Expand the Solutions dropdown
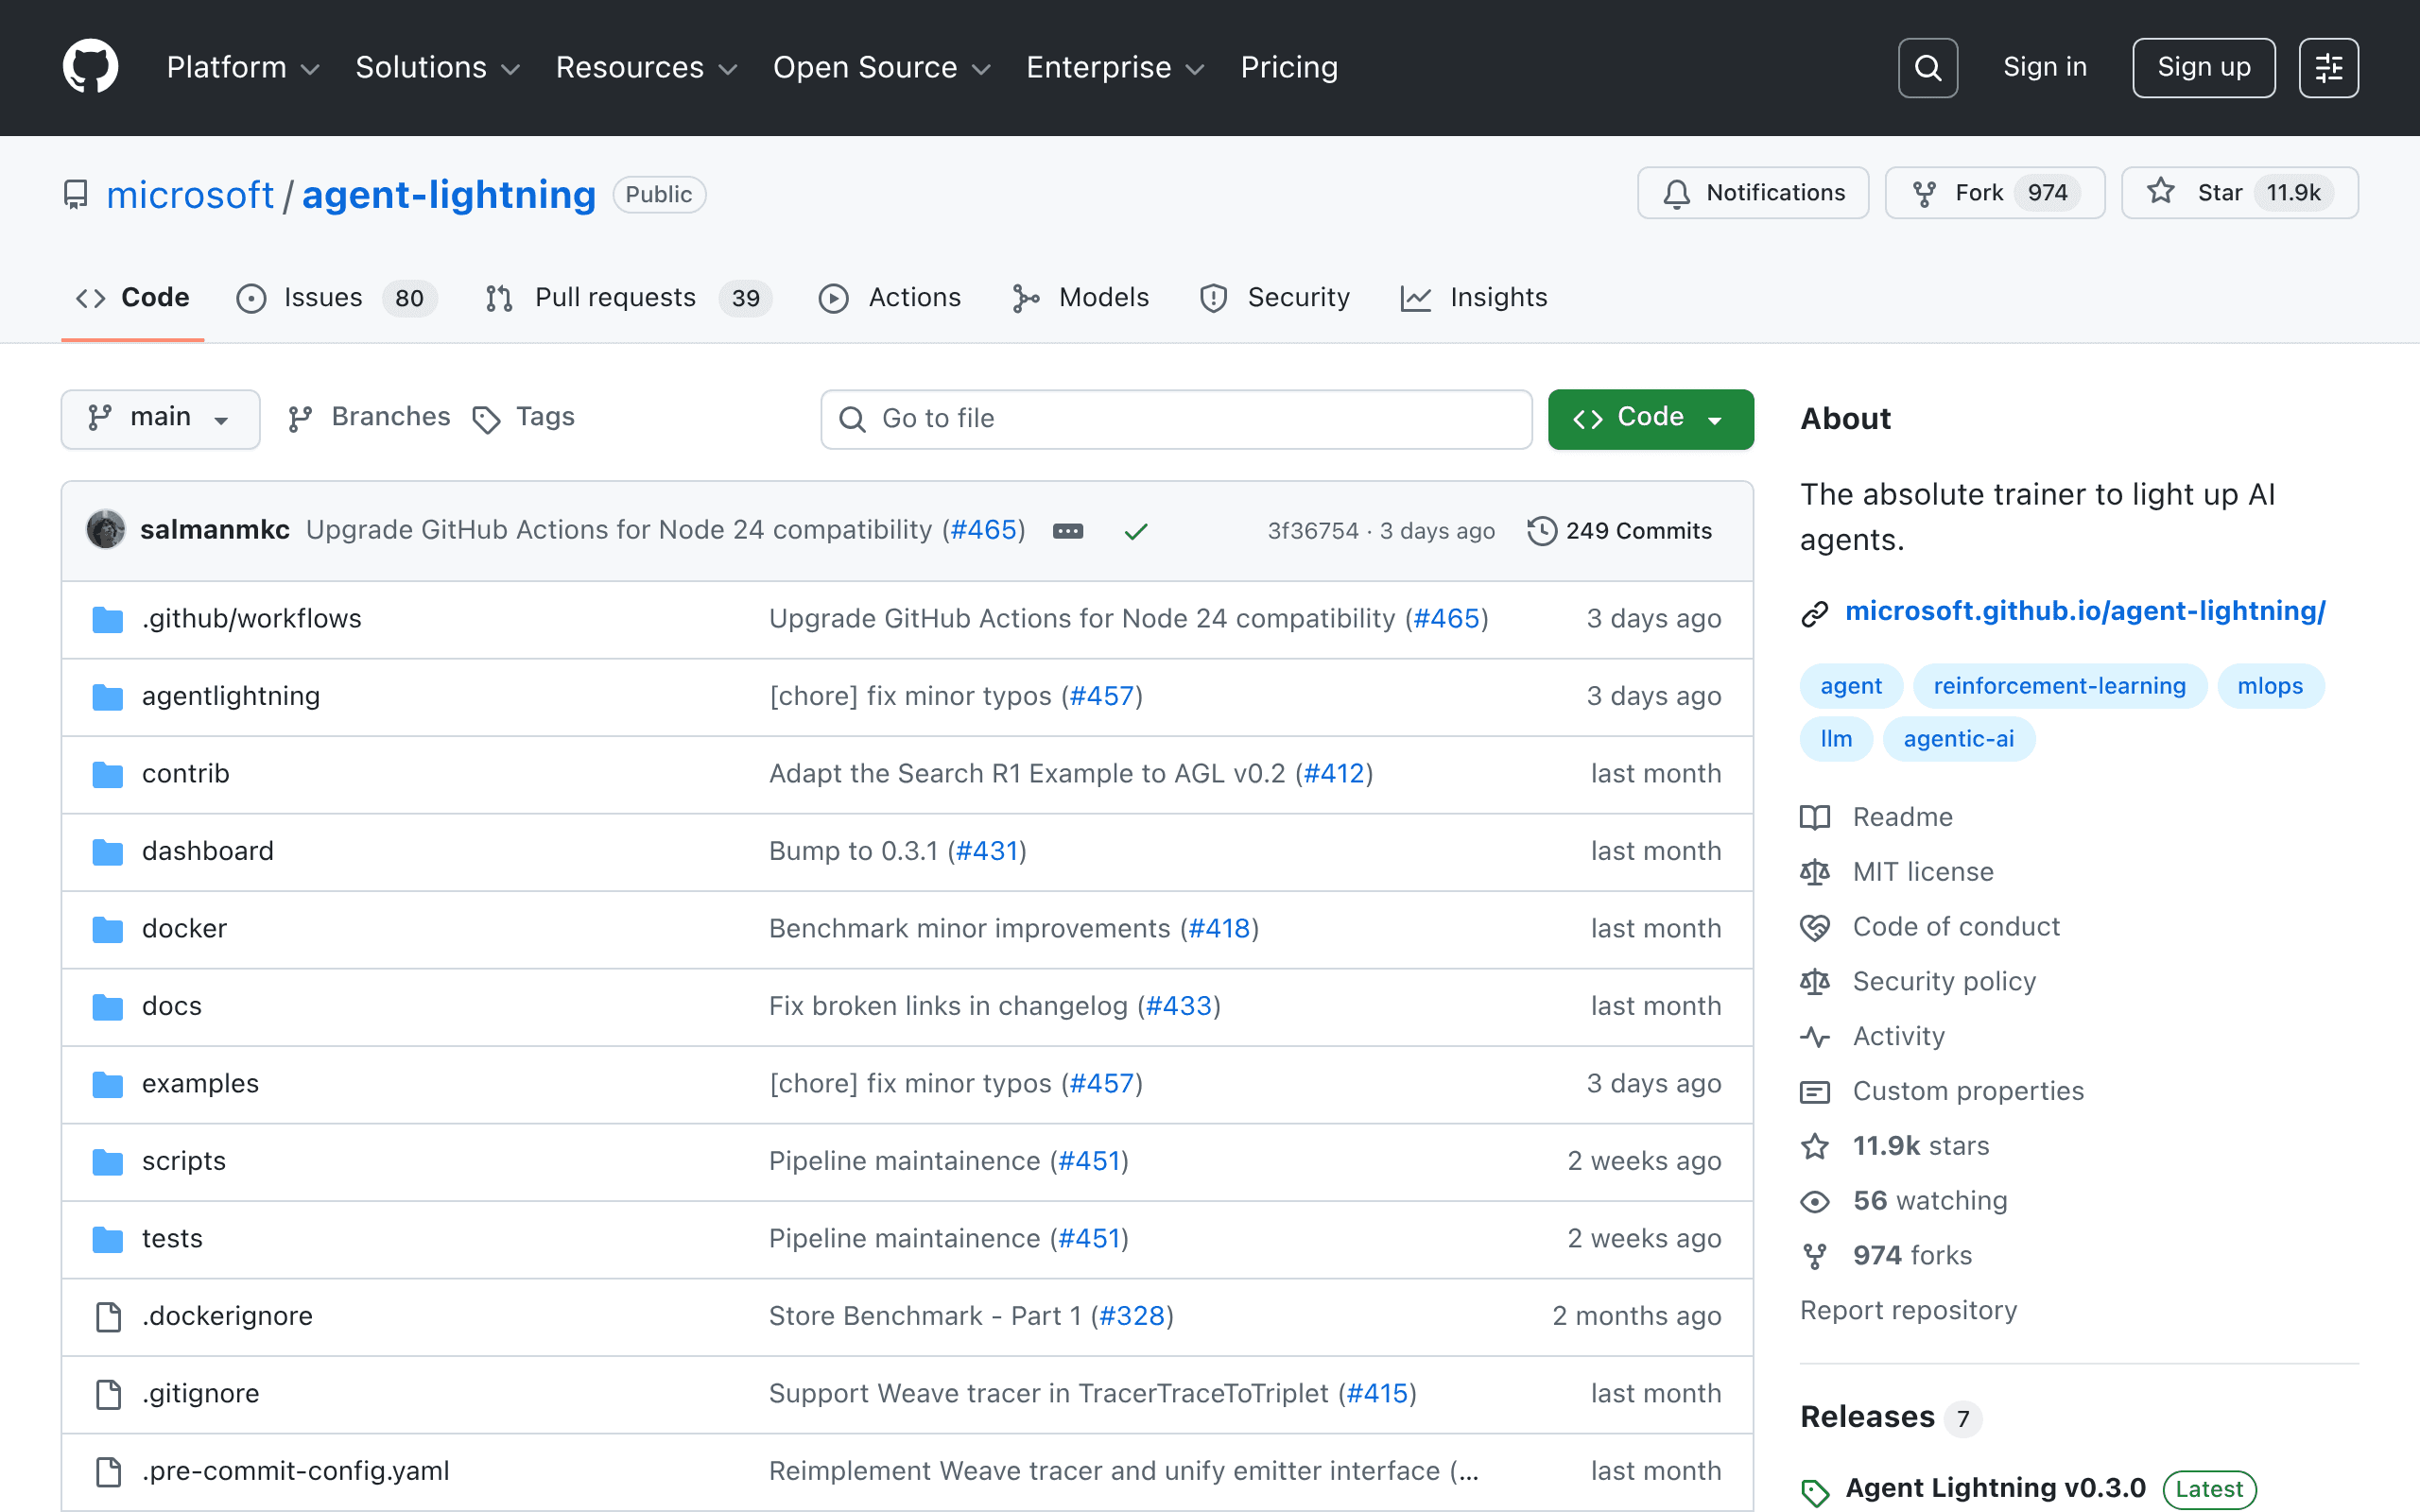The width and height of the screenshot is (2420, 1512). [438, 67]
